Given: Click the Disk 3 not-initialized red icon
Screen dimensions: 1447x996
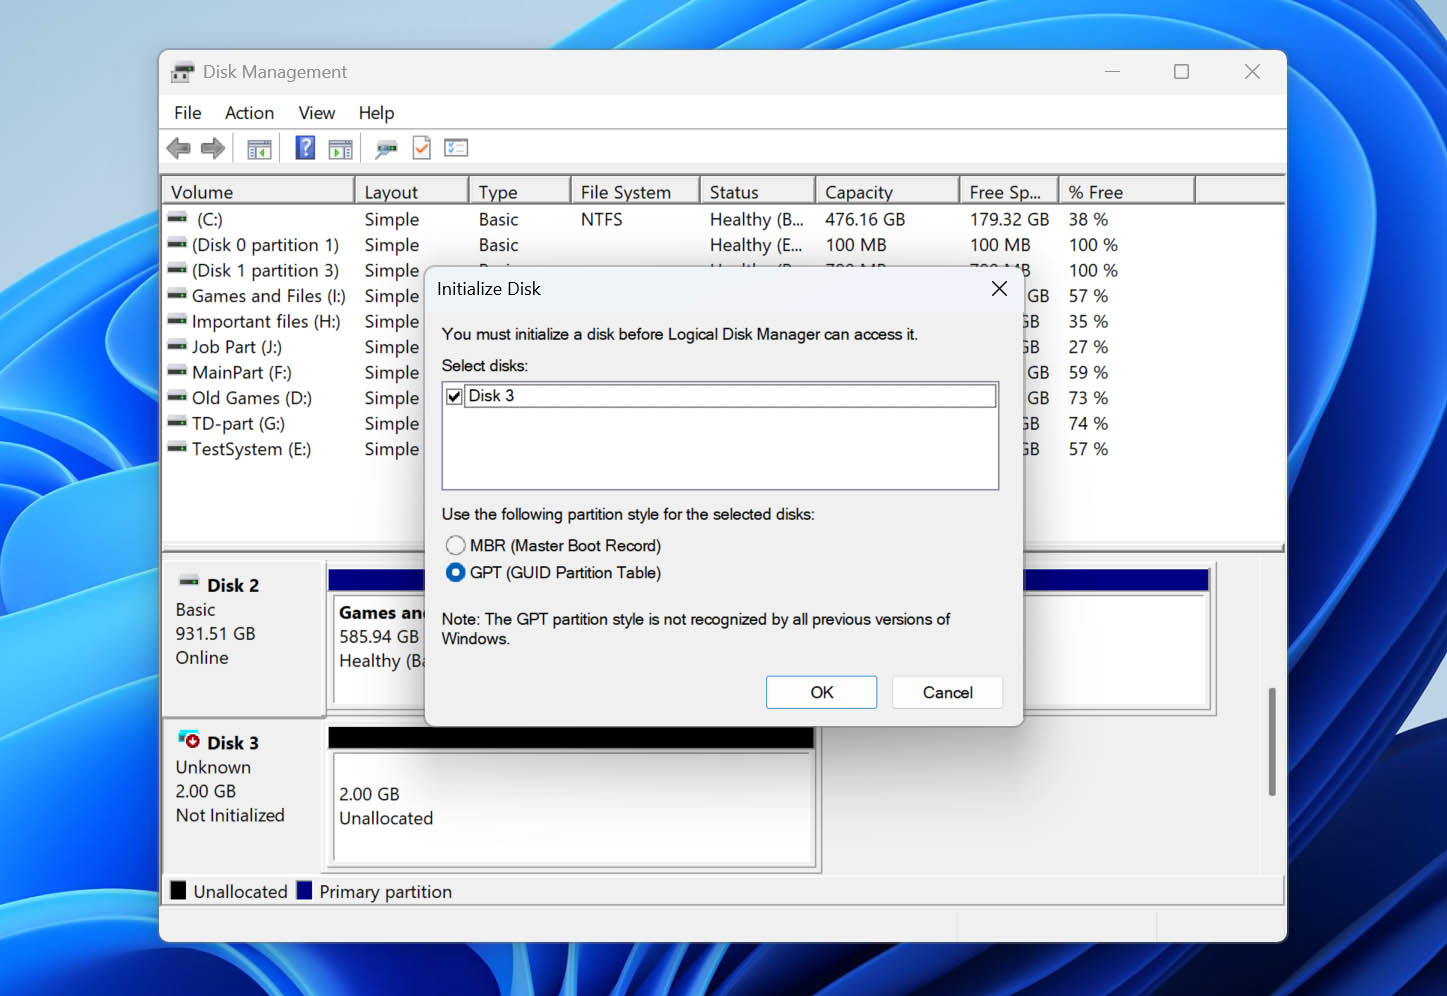Looking at the screenshot, I should click(189, 739).
